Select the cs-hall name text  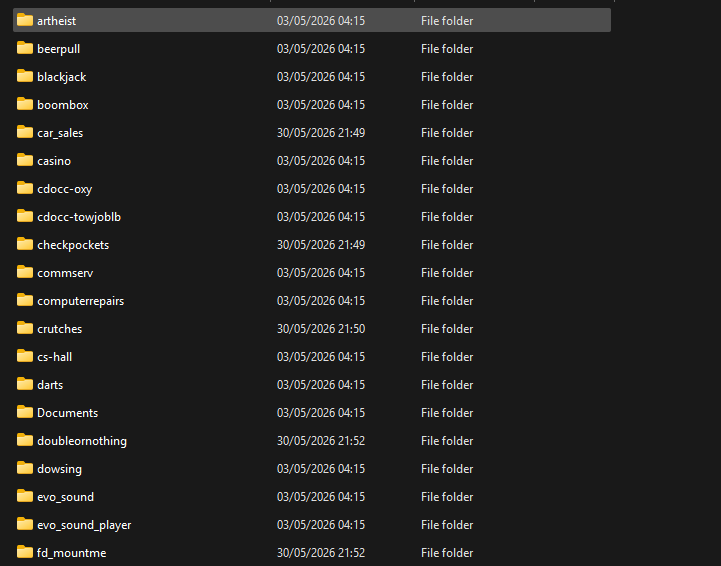(55, 357)
